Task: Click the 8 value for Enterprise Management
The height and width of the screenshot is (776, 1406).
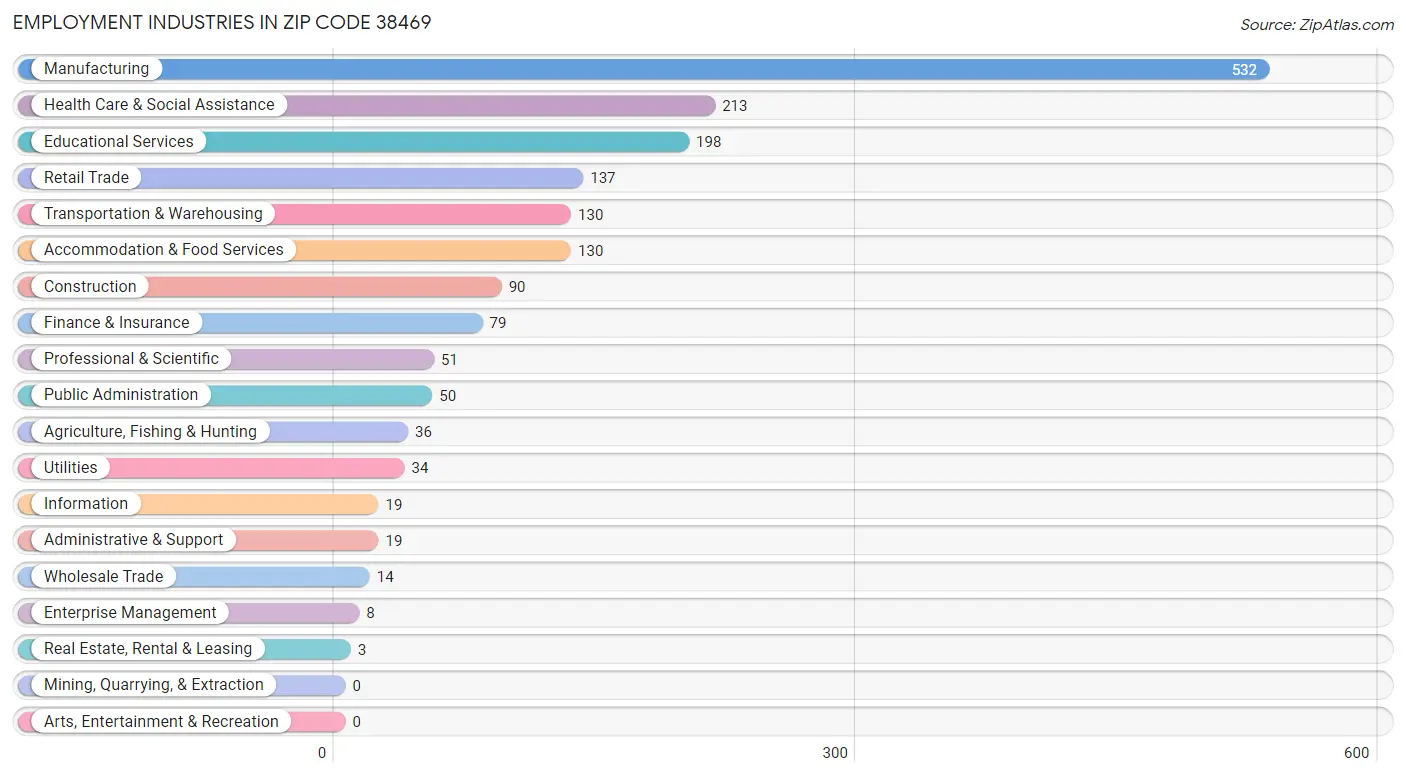Action: pos(370,613)
